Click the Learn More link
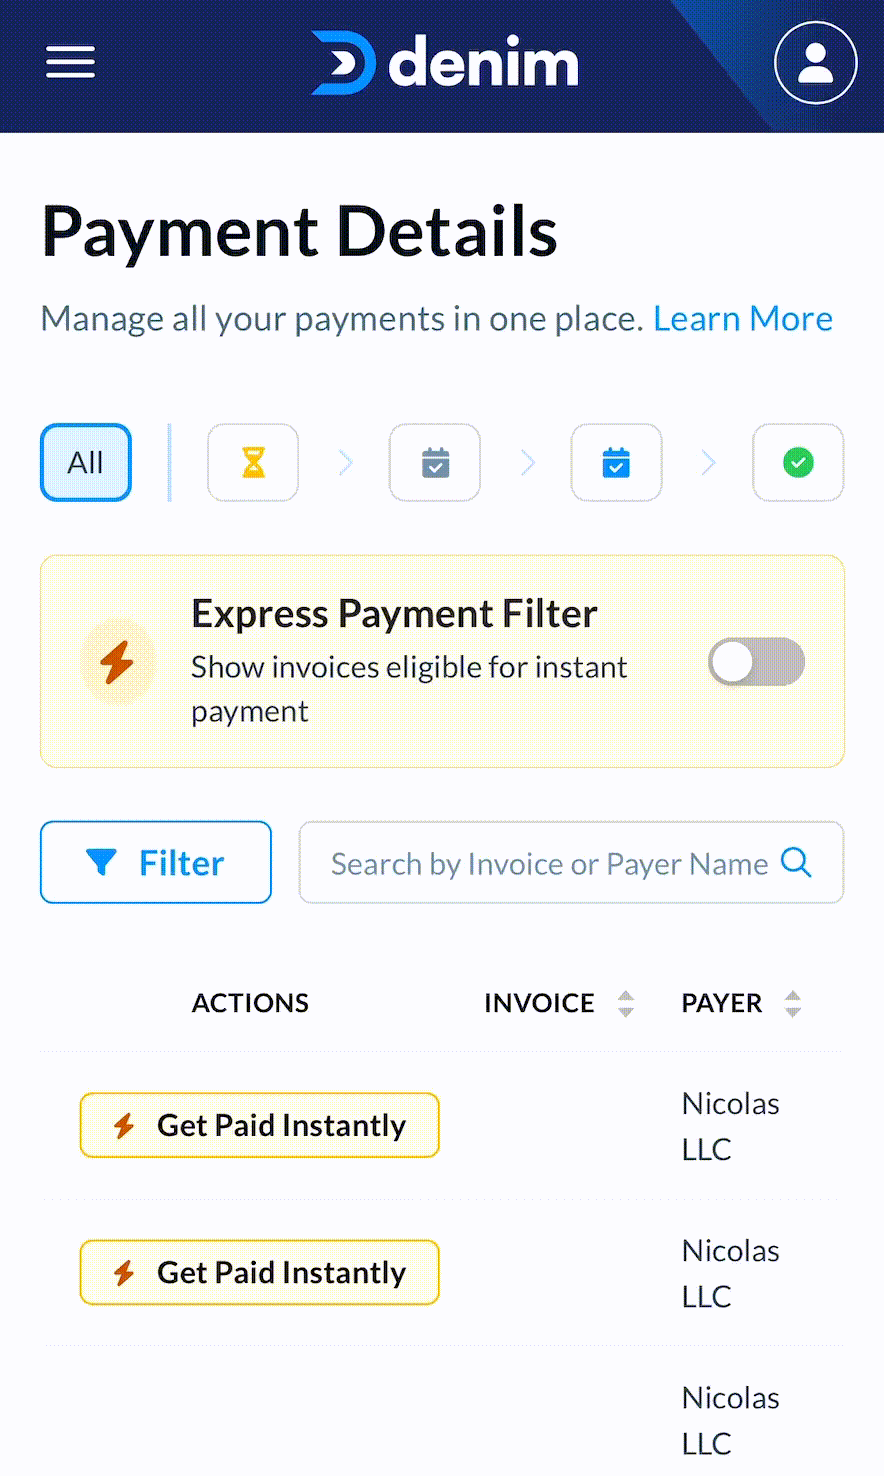This screenshot has height=1476, width=884. 742,318
